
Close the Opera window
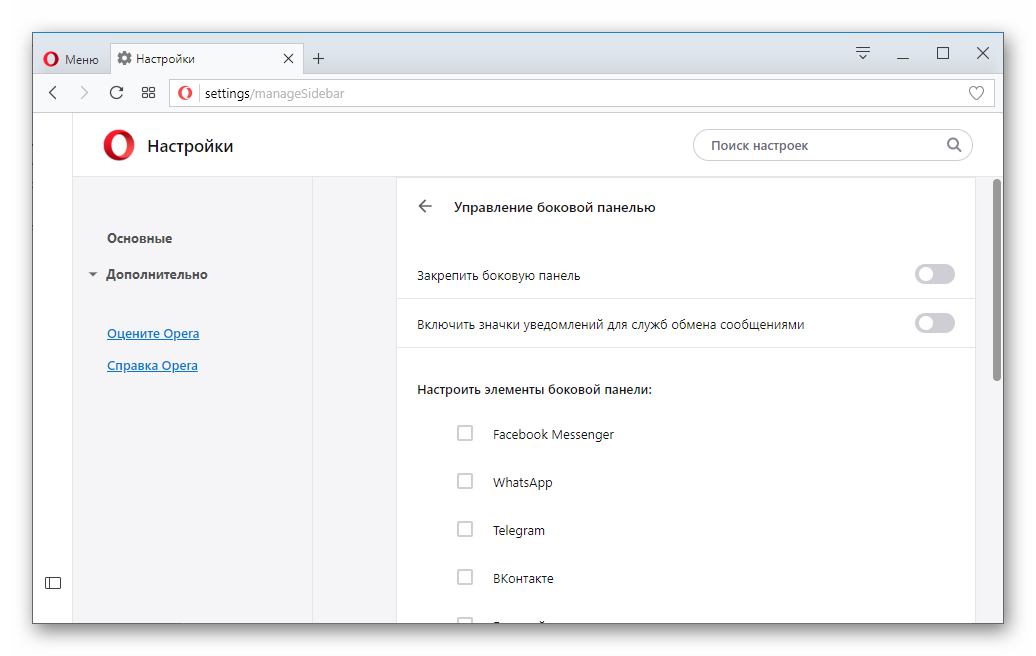(x=983, y=54)
